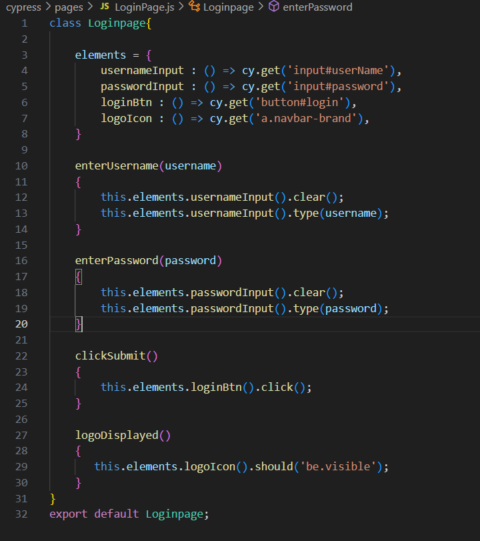Image resolution: width=480 pixels, height=541 pixels.
Task: Click export default Loginpage statement
Action: (x=129, y=514)
